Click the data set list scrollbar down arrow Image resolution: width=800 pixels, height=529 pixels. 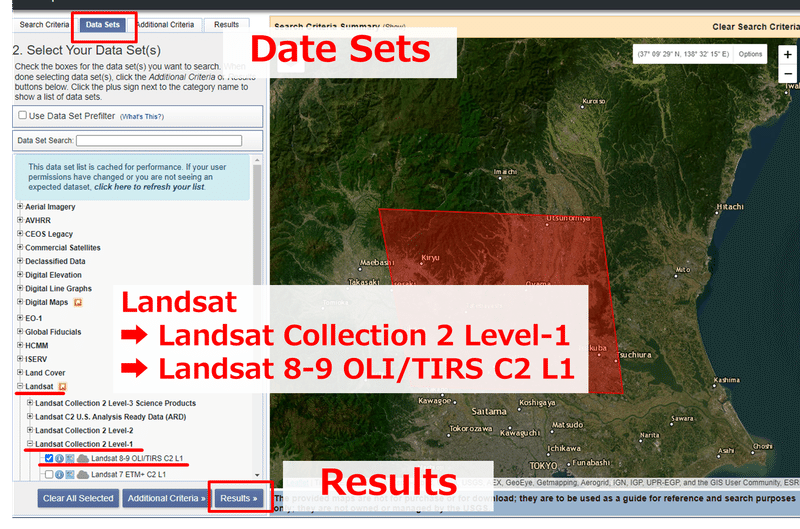click(x=257, y=475)
